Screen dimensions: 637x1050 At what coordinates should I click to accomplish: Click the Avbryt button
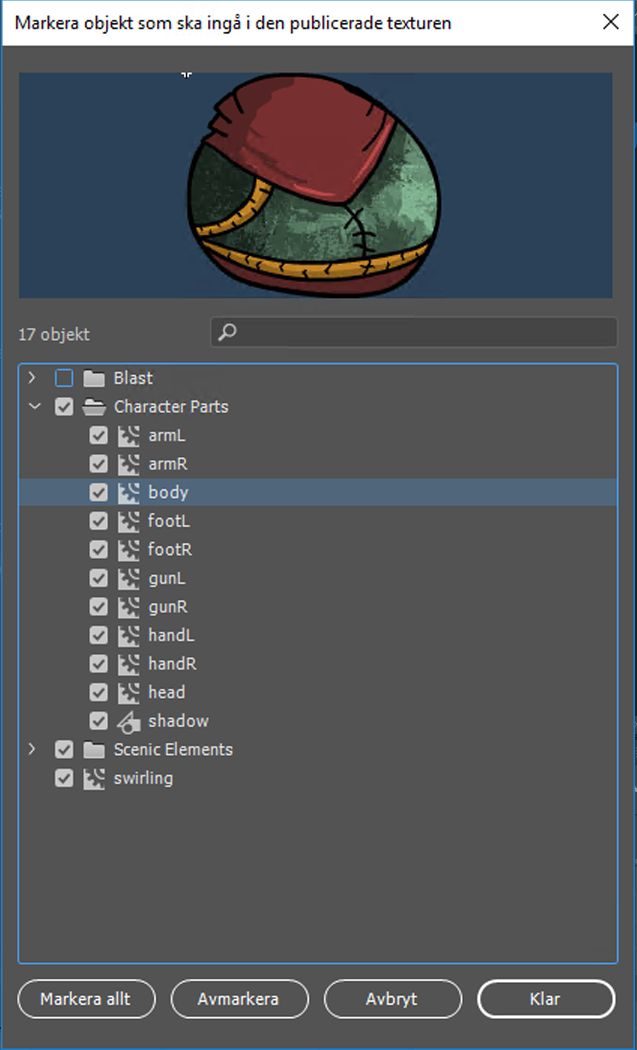click(393, 999)
